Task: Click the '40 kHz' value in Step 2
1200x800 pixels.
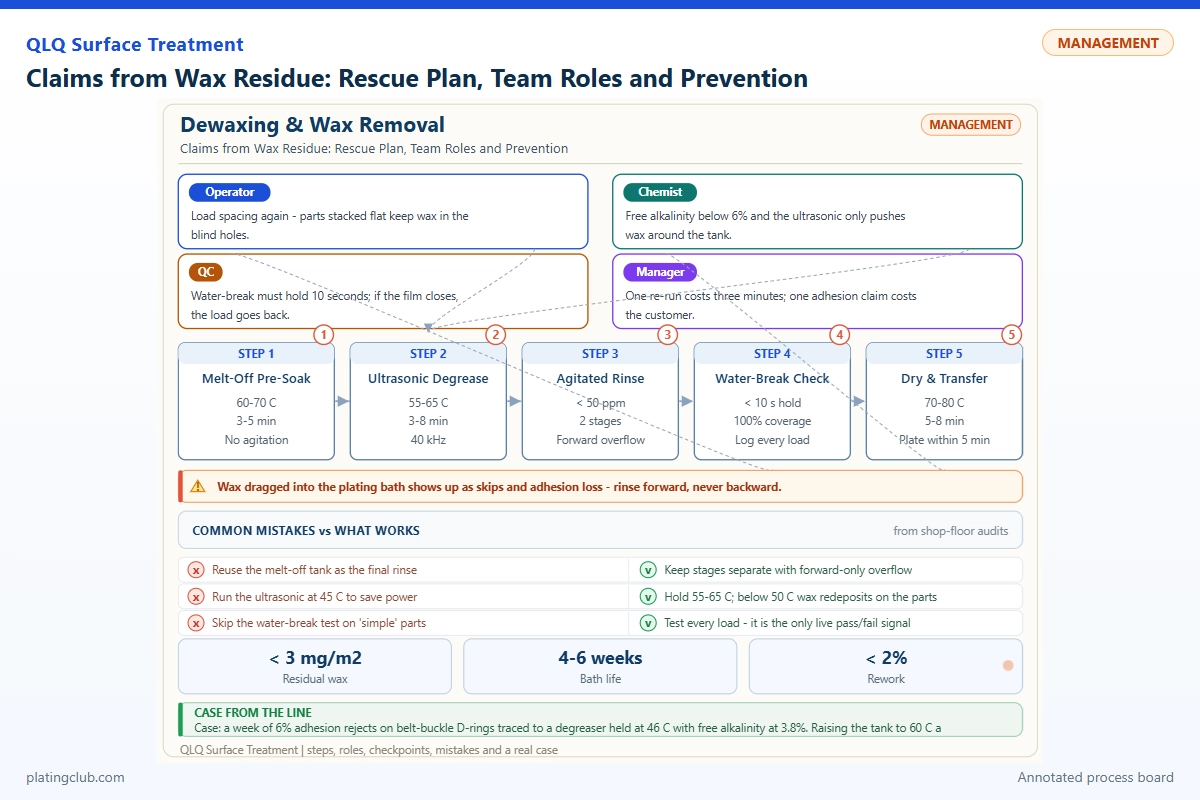Action: 428,440
